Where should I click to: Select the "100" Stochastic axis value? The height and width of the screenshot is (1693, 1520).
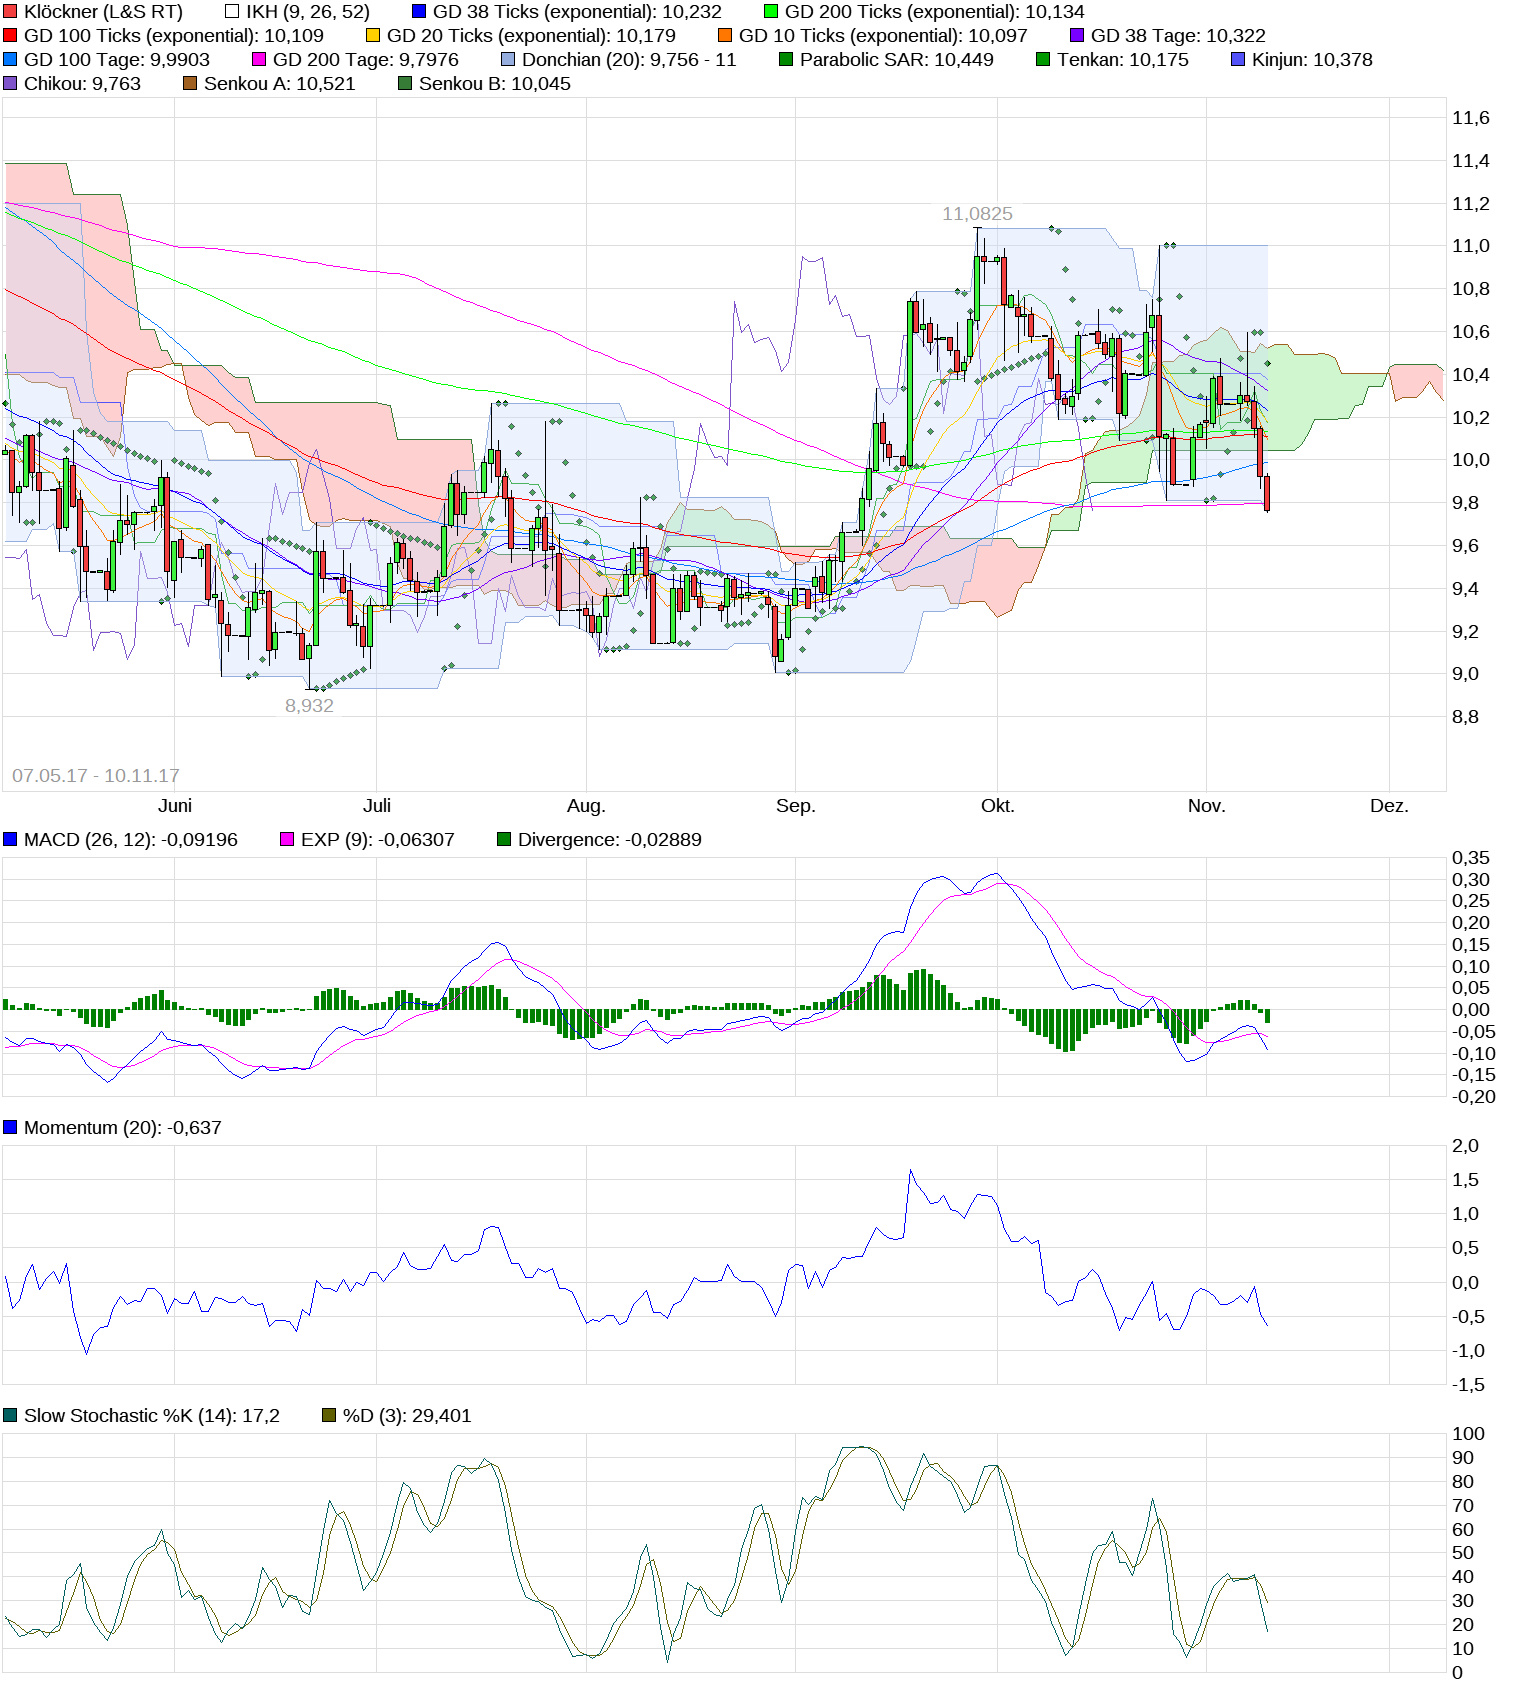click(1469, 1434)
